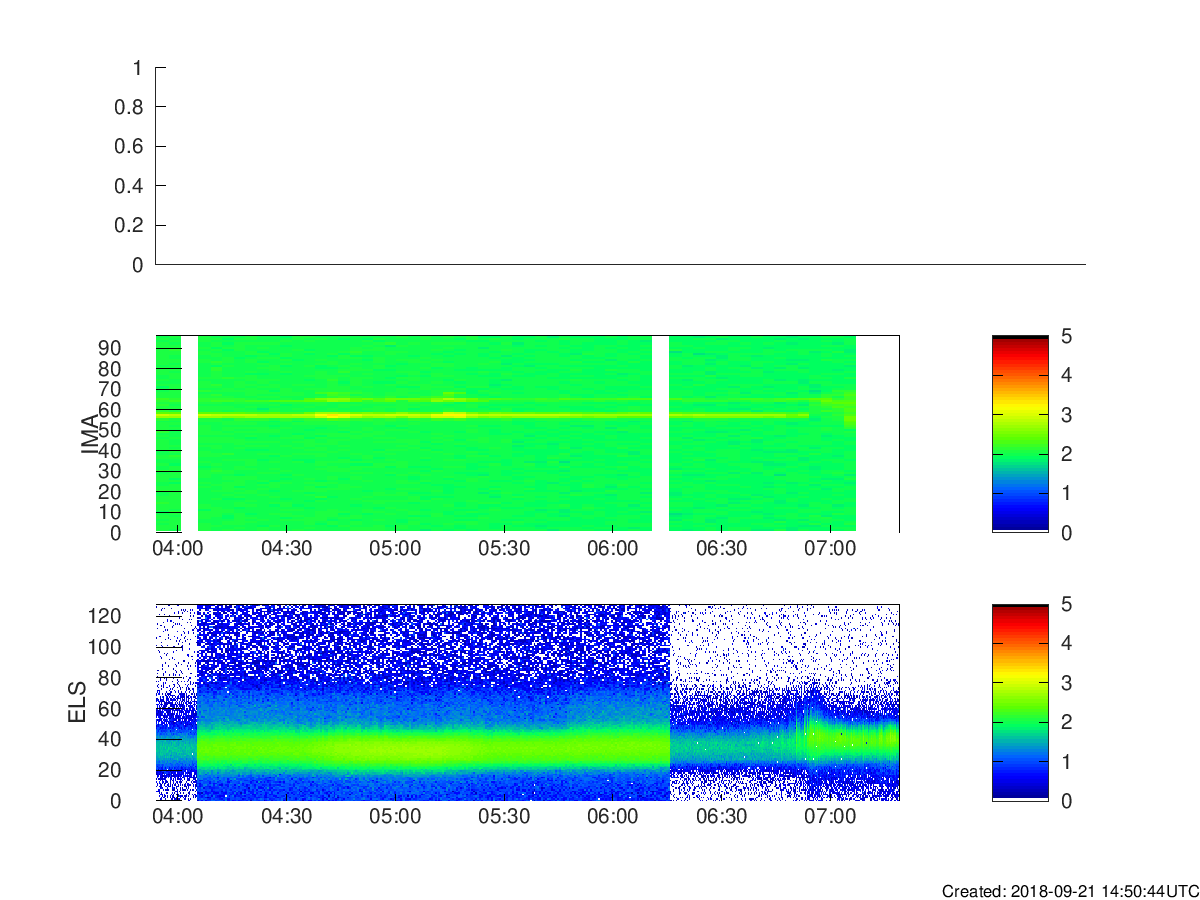Click the '0' label on IMA colorbar
This screenshot has width=1200, height=900.
1066,533
